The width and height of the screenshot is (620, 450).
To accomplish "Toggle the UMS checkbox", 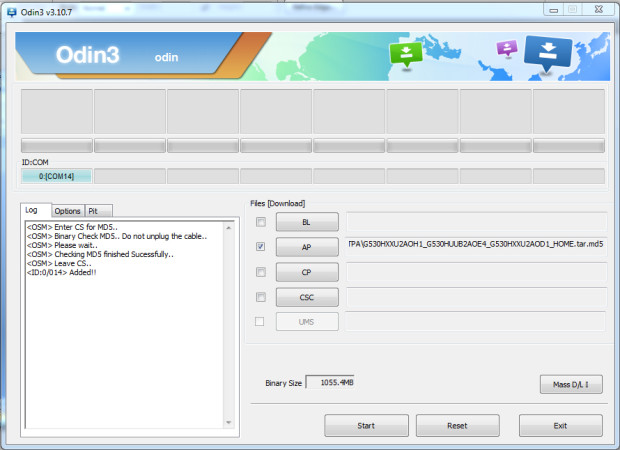I will [259, 321].
